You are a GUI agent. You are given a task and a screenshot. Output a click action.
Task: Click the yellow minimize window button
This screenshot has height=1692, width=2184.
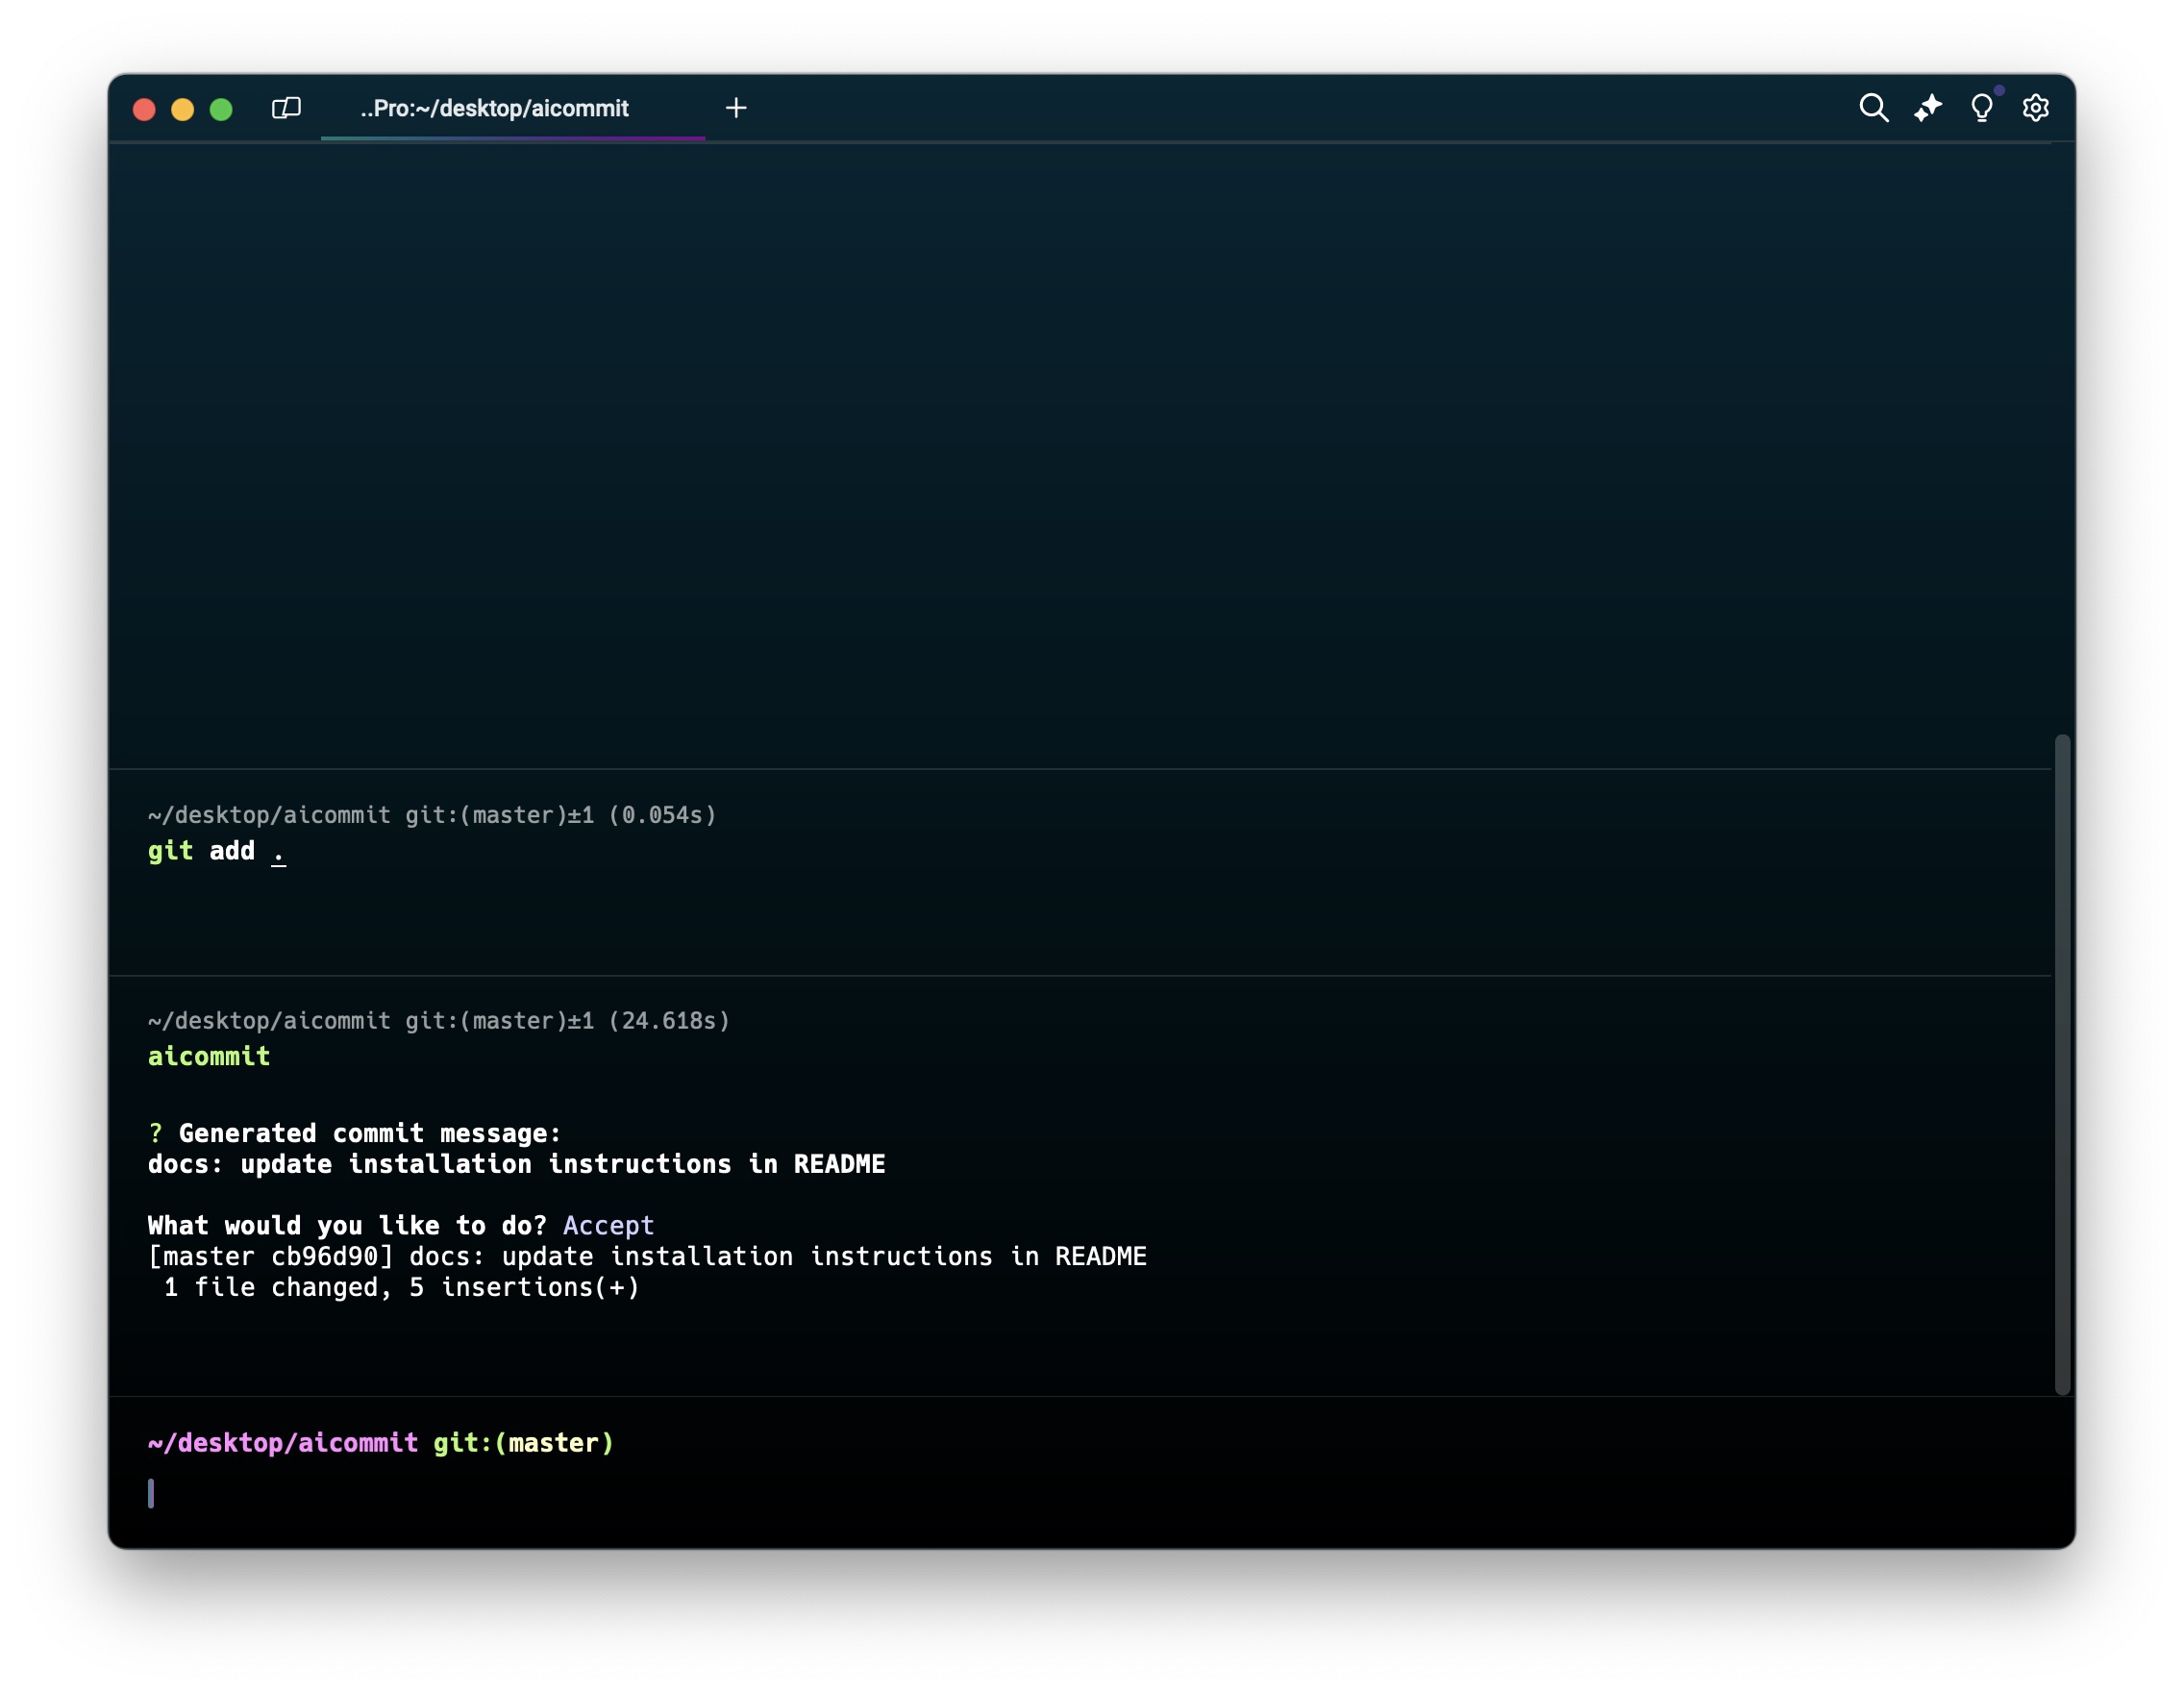pyautogui.click(x=182, y=109)
